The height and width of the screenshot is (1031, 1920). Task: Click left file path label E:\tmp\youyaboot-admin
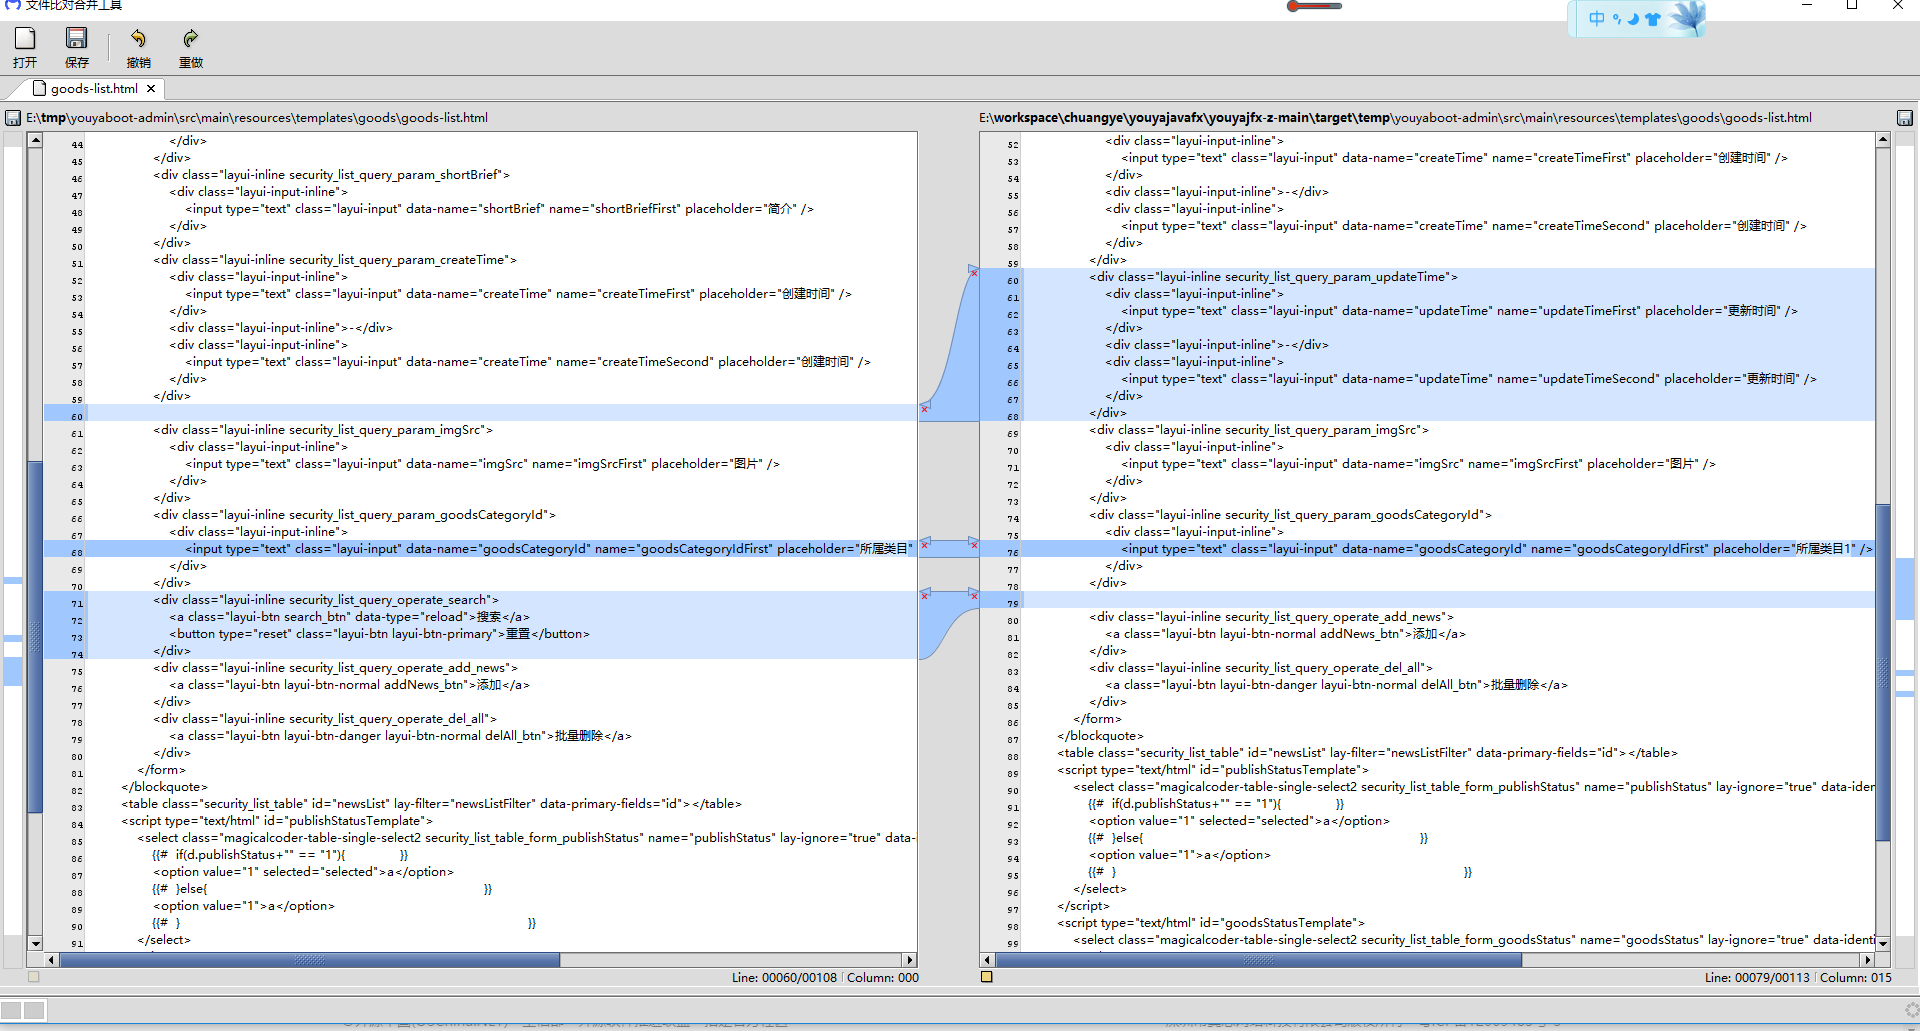coord(257,118)
